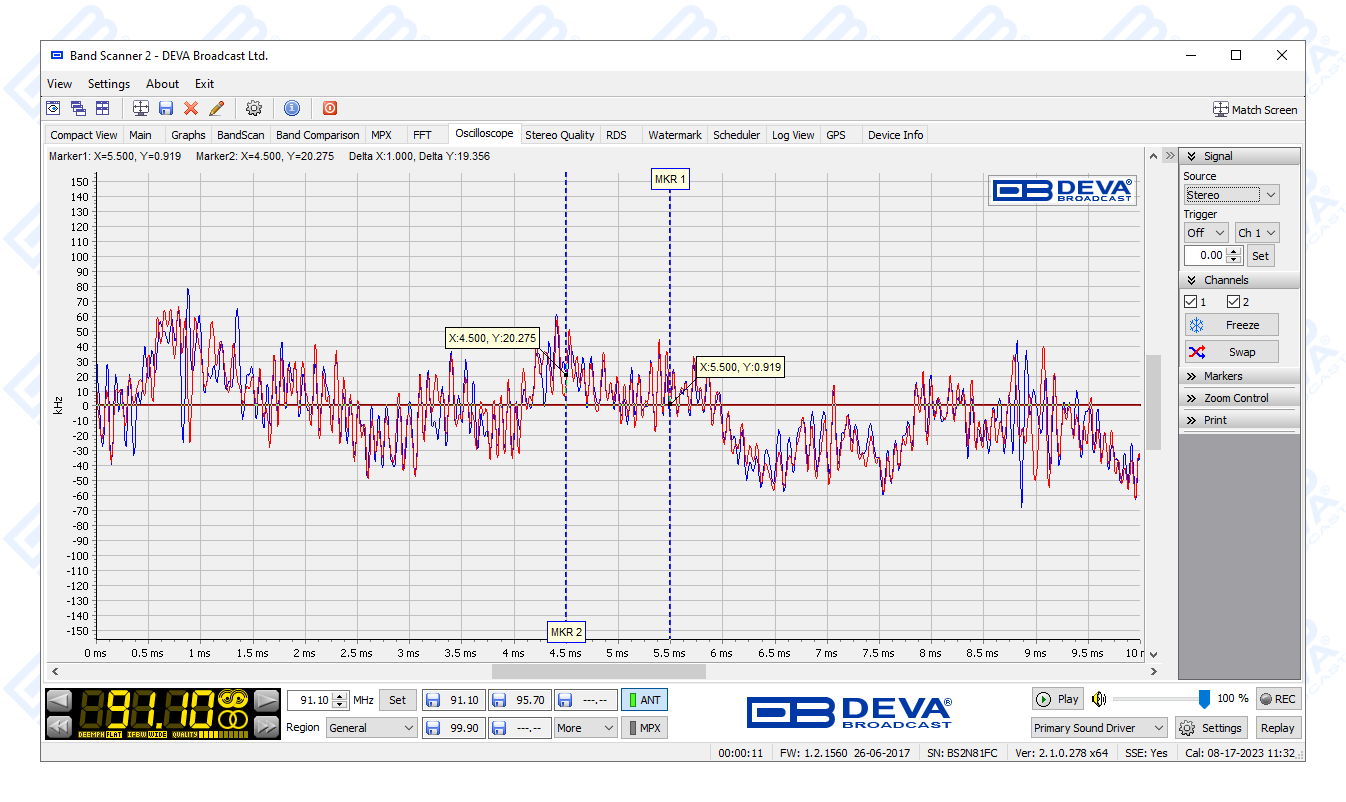Open settings via the gear toolbar icon
The width and height of the screenshot is (1346, 802).
tap(254, 108)
